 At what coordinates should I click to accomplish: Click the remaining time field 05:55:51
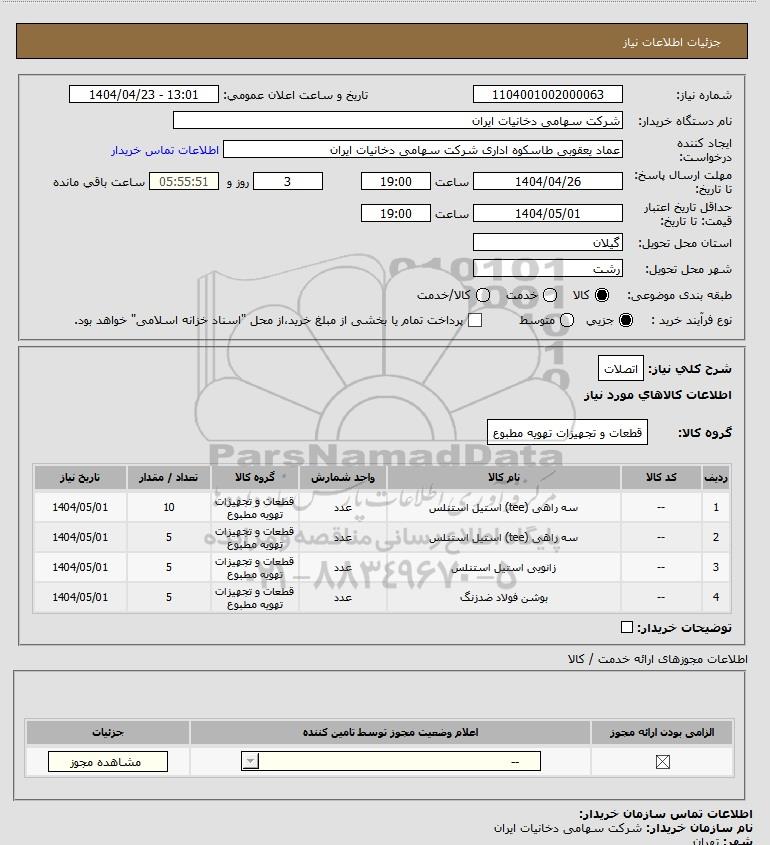click(x=184, y=182)
